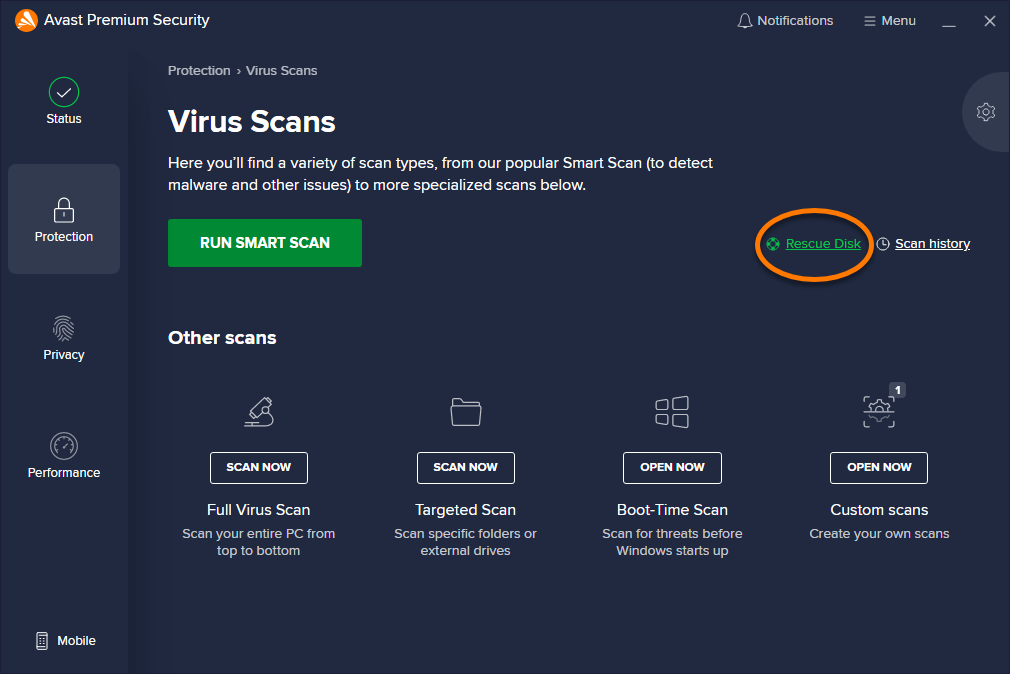Start Full Virus Scan with Scan Now
The height and width of the screenshot is (674, 1010).
[x=259, y=467]
